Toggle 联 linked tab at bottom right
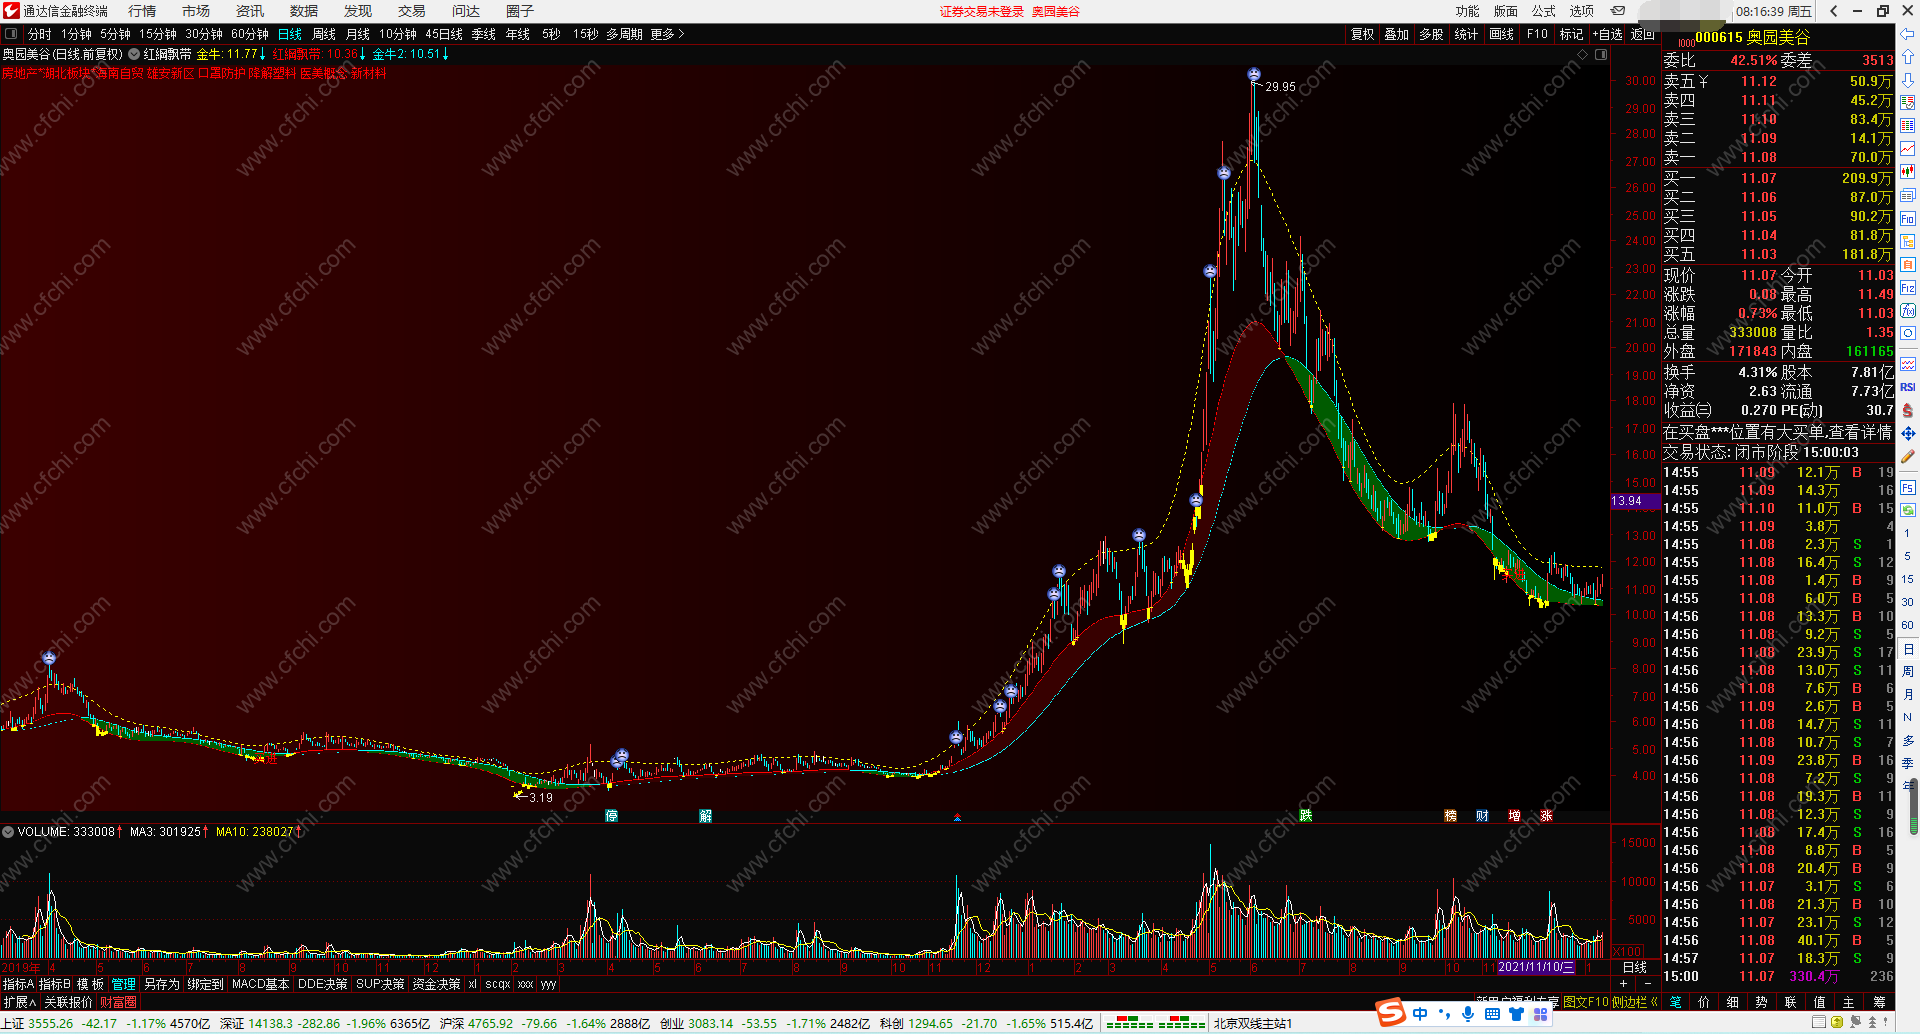 [x=1791, y=1001]
